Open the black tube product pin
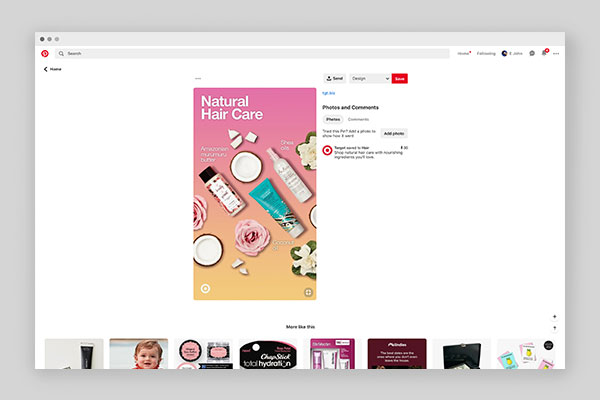This screenshot has height=400, width=600. (x=74, y=354)
